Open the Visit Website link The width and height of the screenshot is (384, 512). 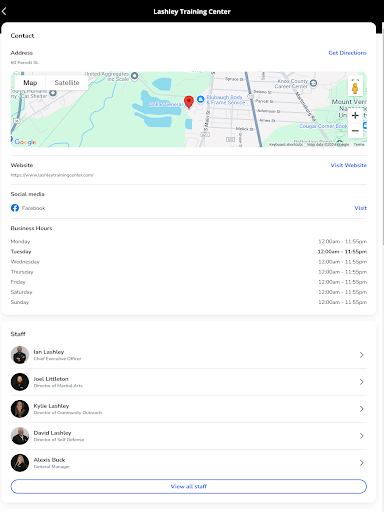tap(348, 165)
